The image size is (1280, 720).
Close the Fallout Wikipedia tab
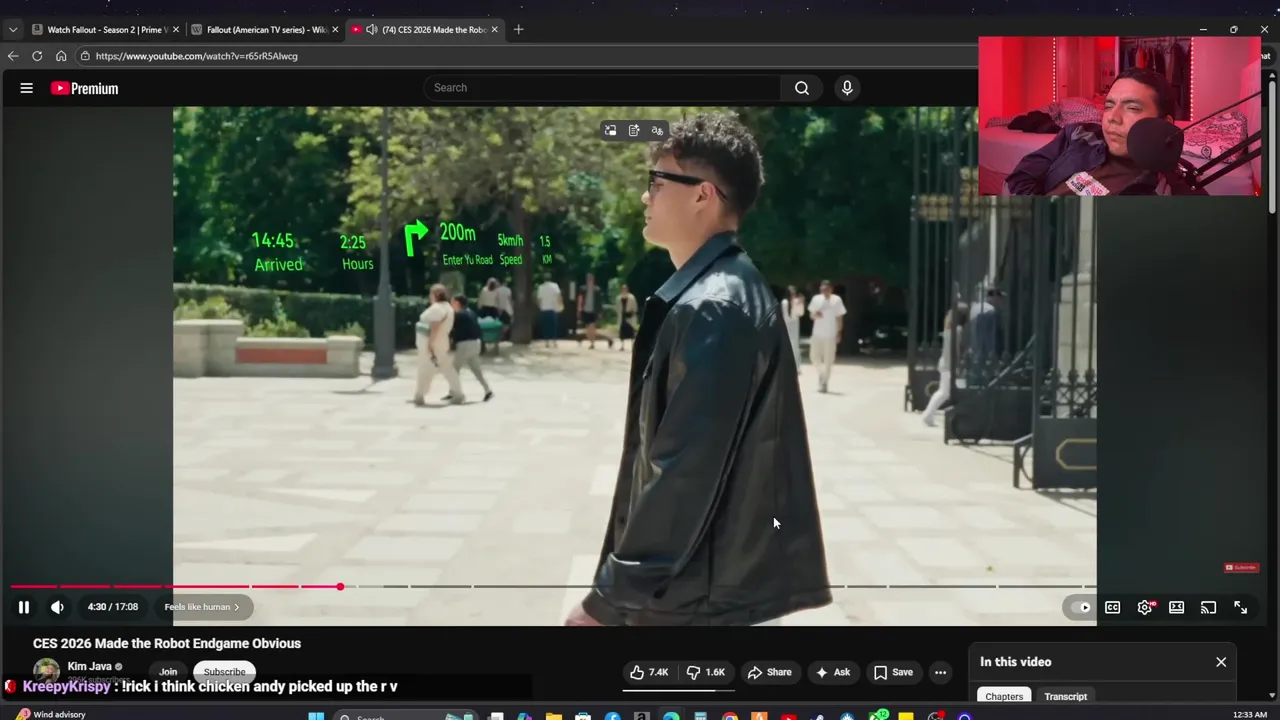click(334, 30)
